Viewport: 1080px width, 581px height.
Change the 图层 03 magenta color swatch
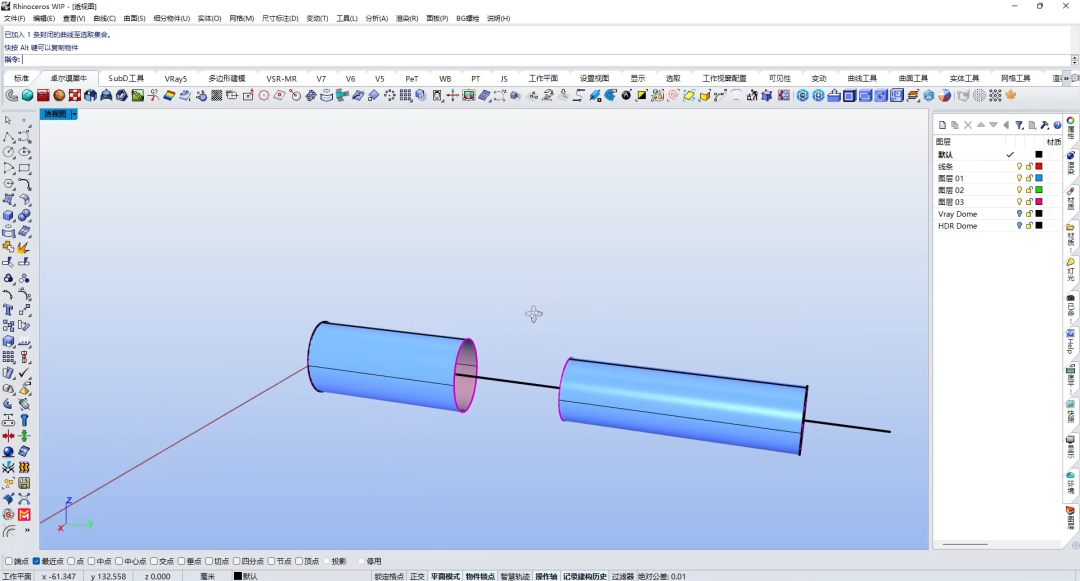pyautogui.click(x=1039, y=202)
